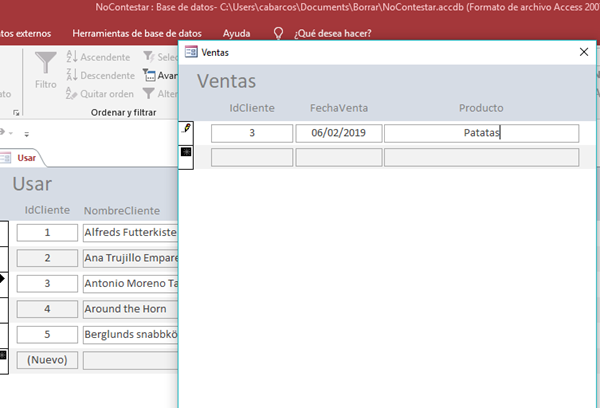Sort records with the Descendente button
Screen dimensions: 600x408
click(x=100, y=75)
